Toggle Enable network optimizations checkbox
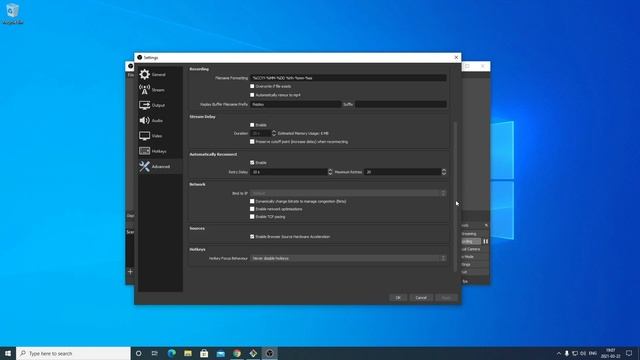Screen dimensions: 640x360 point(252,209)
